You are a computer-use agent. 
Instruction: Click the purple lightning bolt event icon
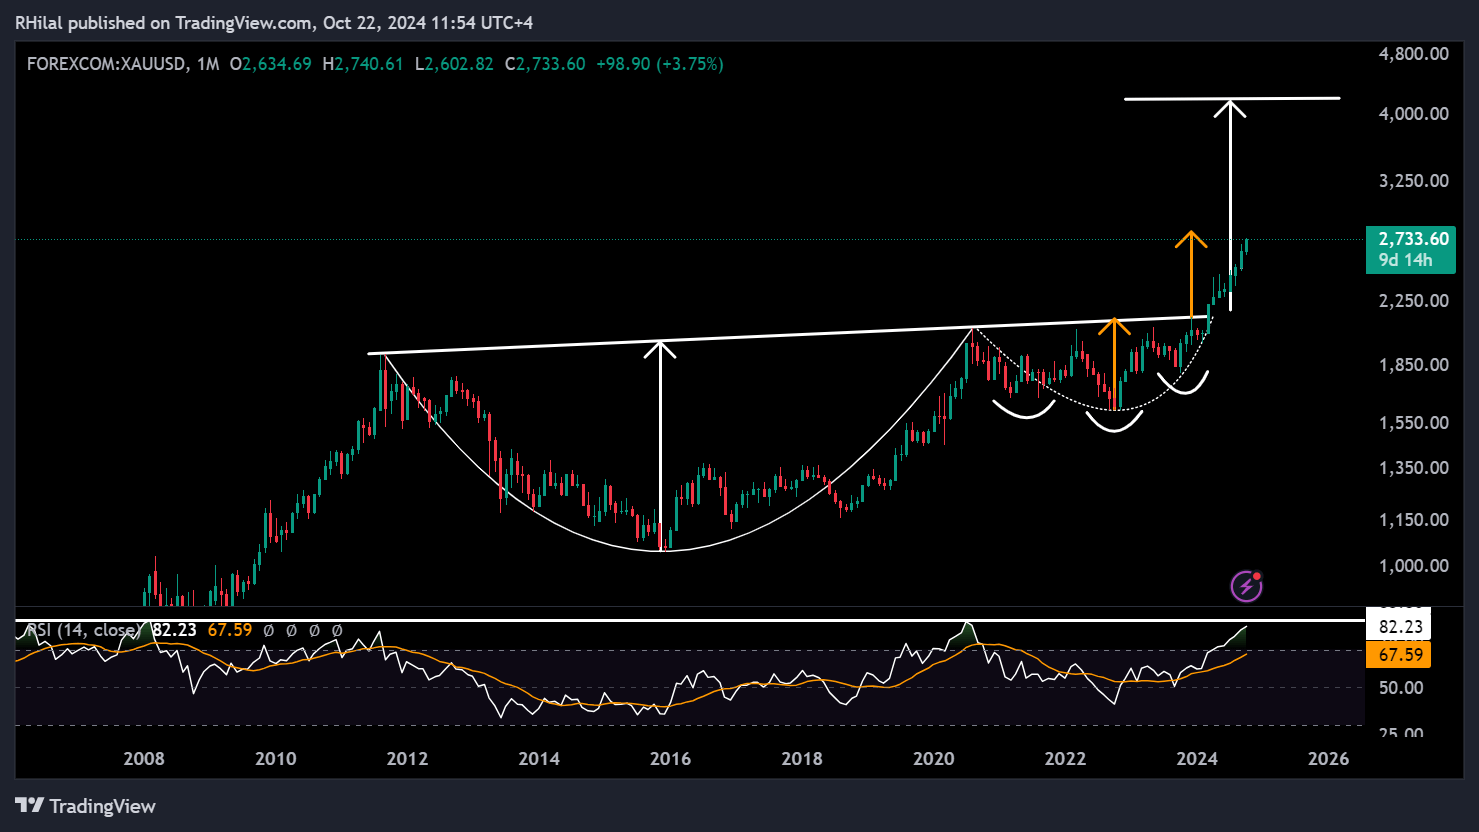pyautogui.click(x=1246, y=586)
